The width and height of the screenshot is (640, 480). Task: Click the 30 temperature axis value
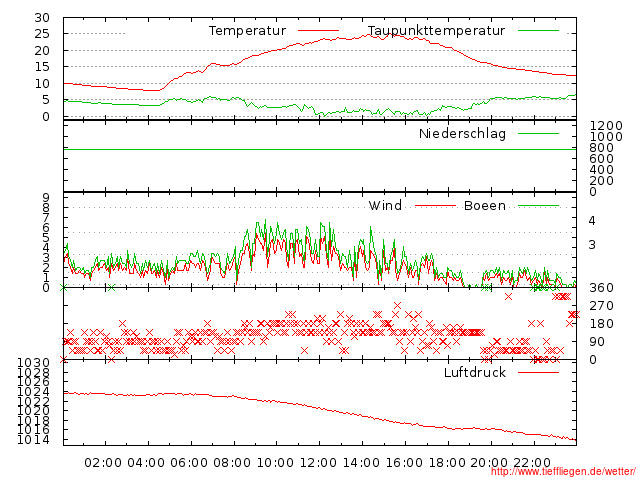(x=42, y=18)
